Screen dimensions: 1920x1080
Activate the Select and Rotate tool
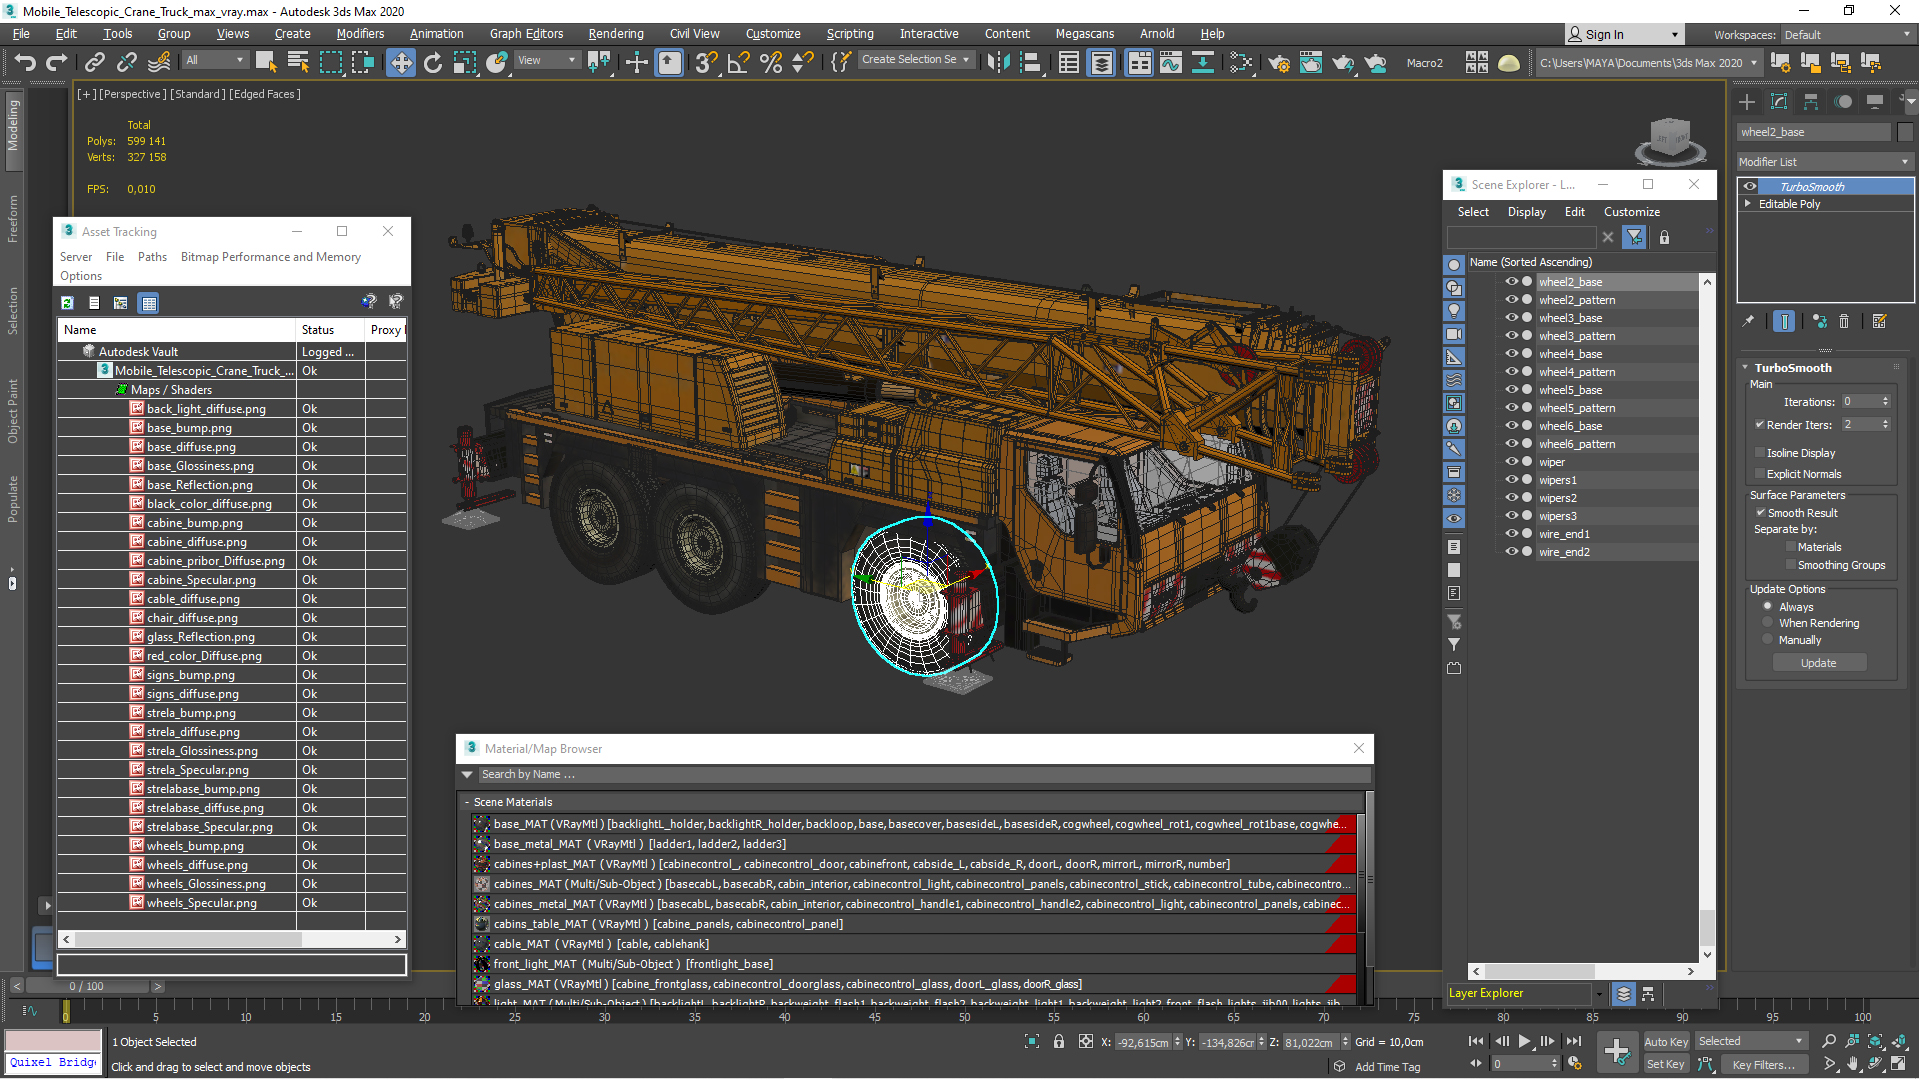pyautogui.click(x=433, y=63)
